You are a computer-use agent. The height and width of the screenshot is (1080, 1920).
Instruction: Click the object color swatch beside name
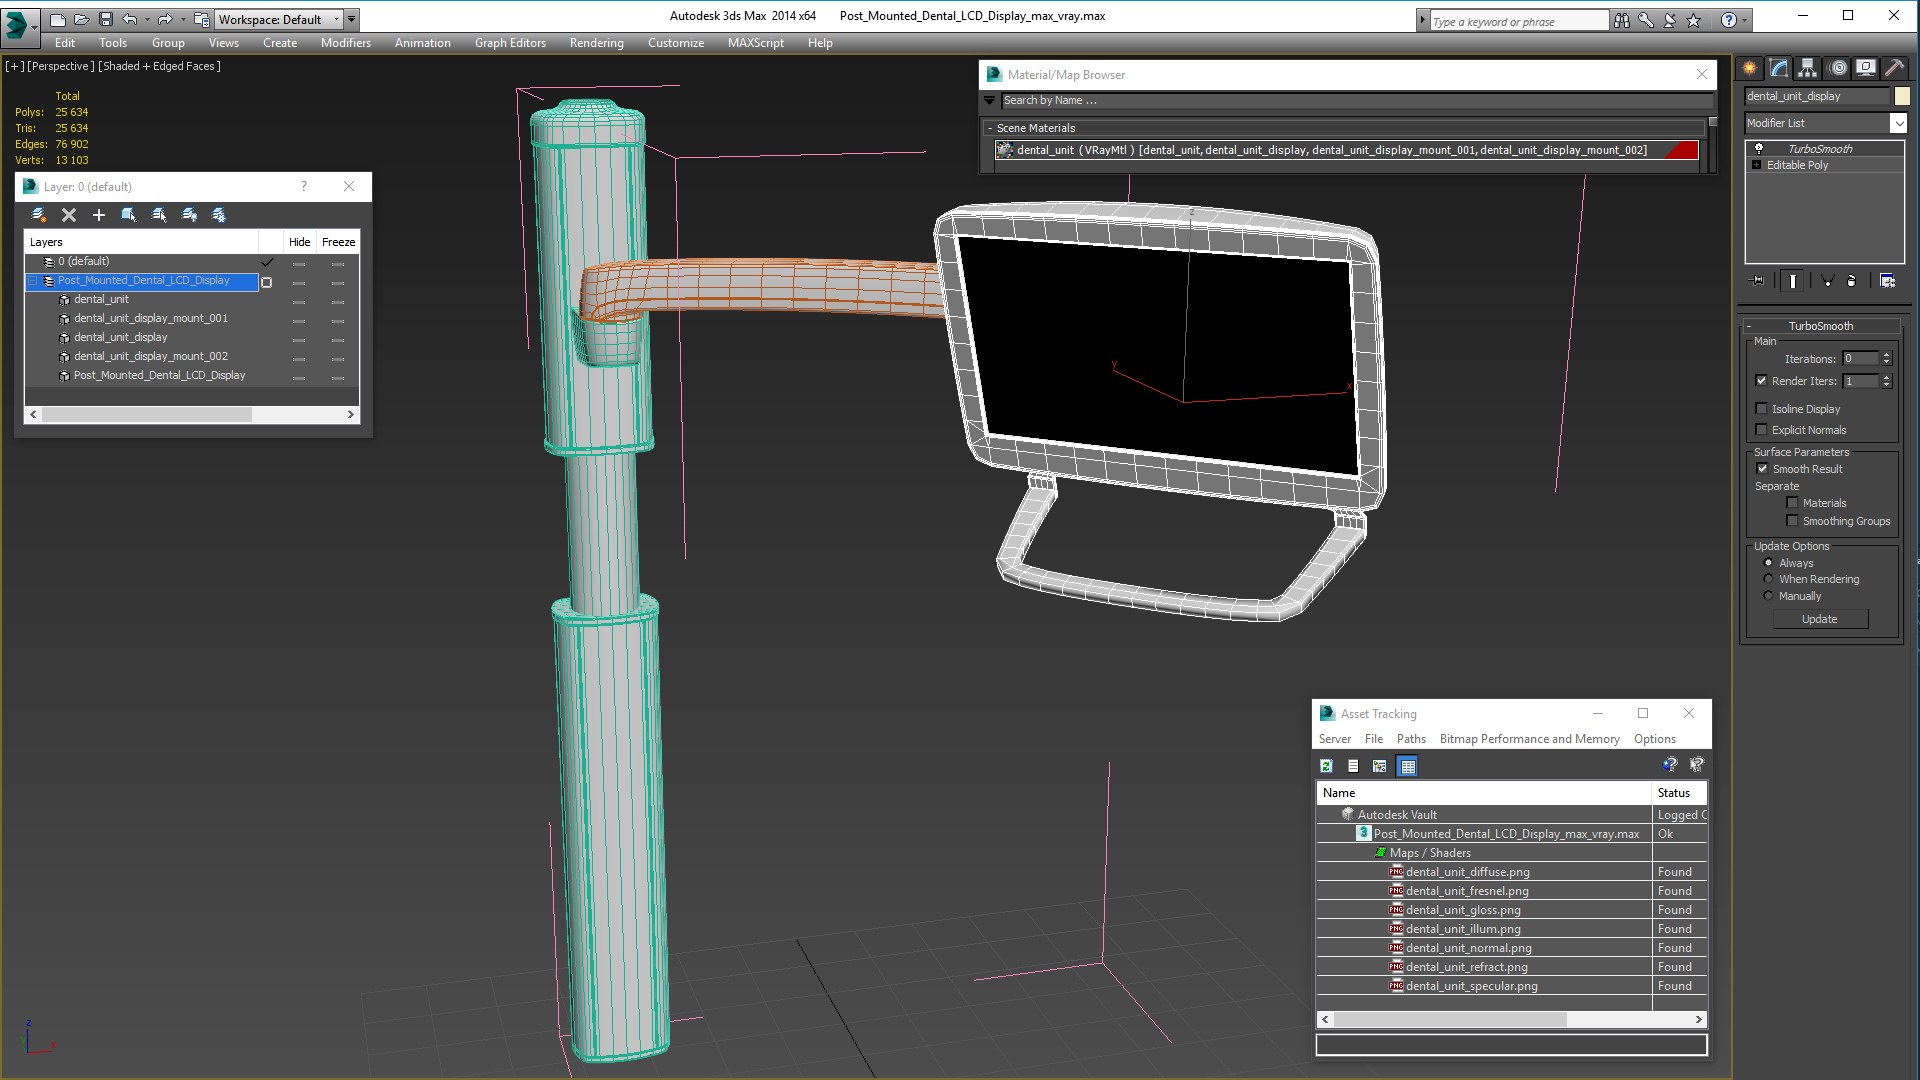click(1902, 96)
